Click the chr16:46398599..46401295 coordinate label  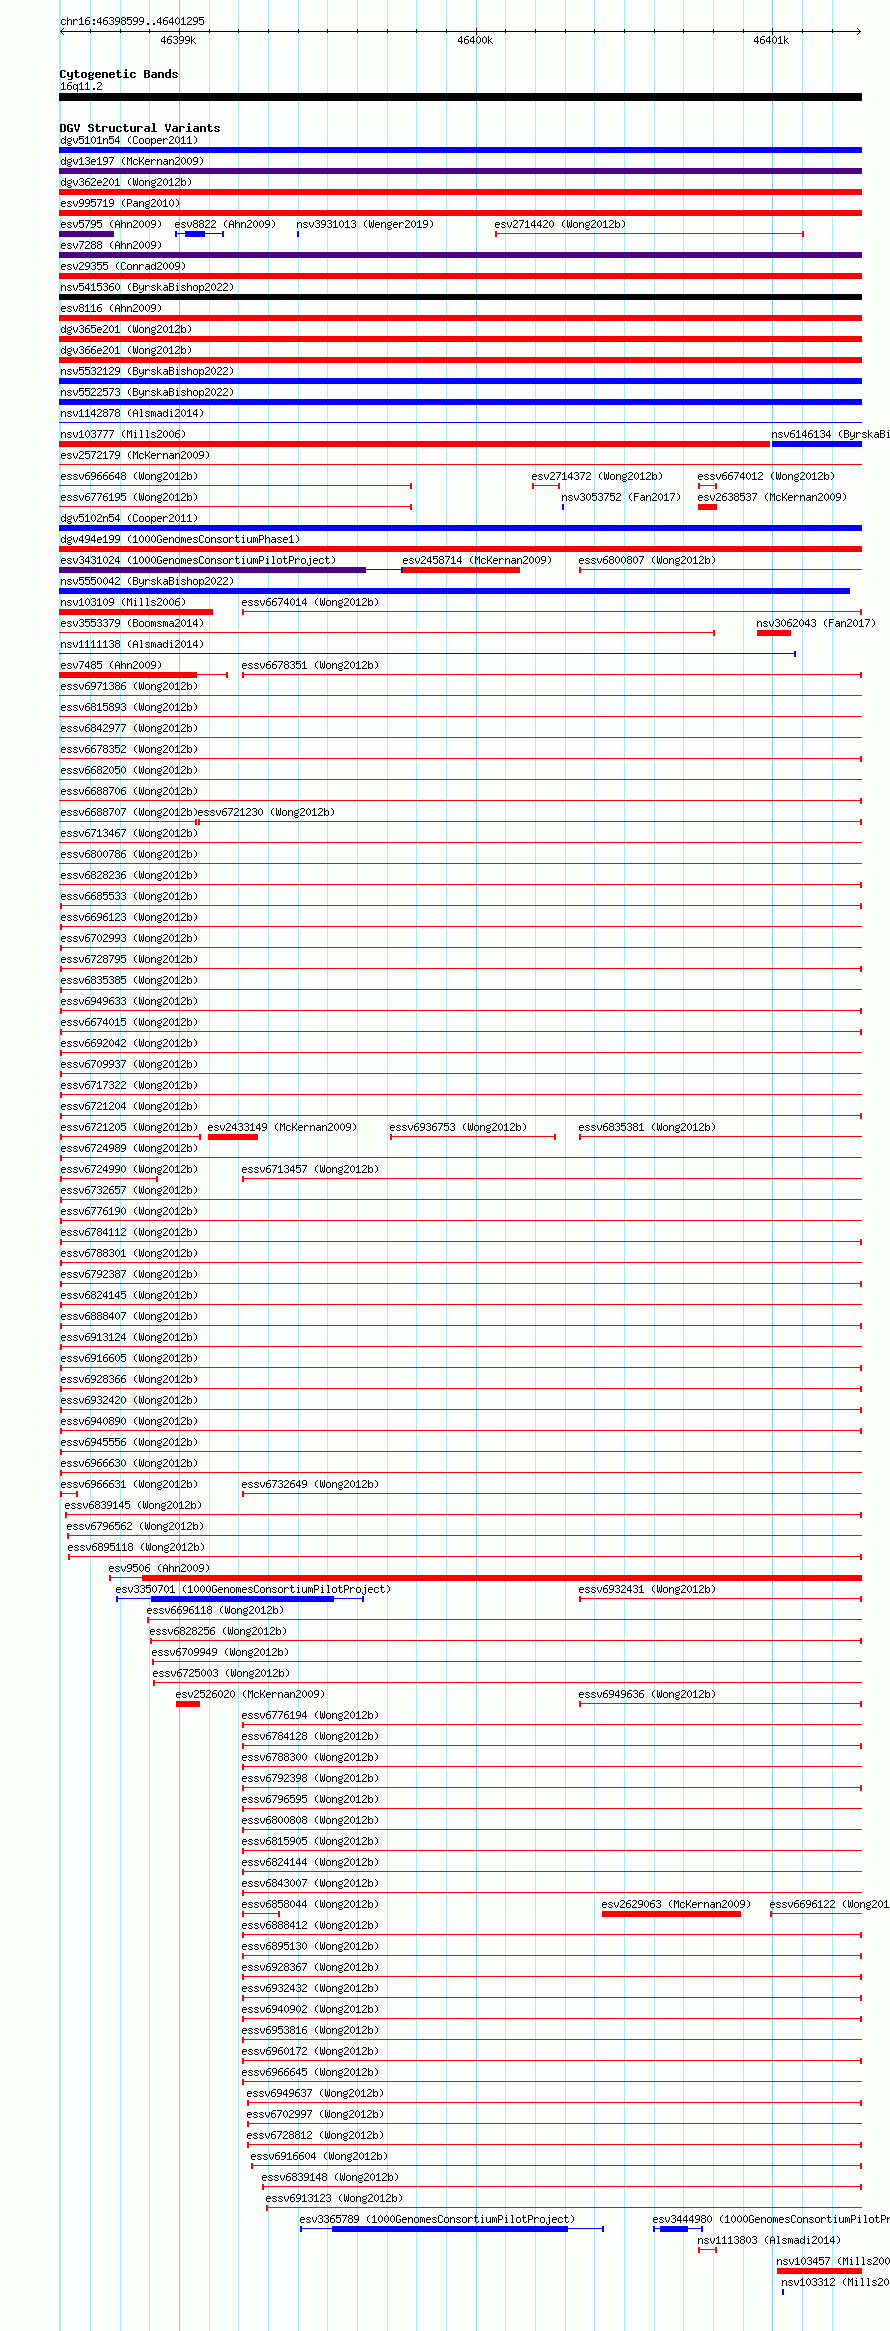[x=132, y=21]
